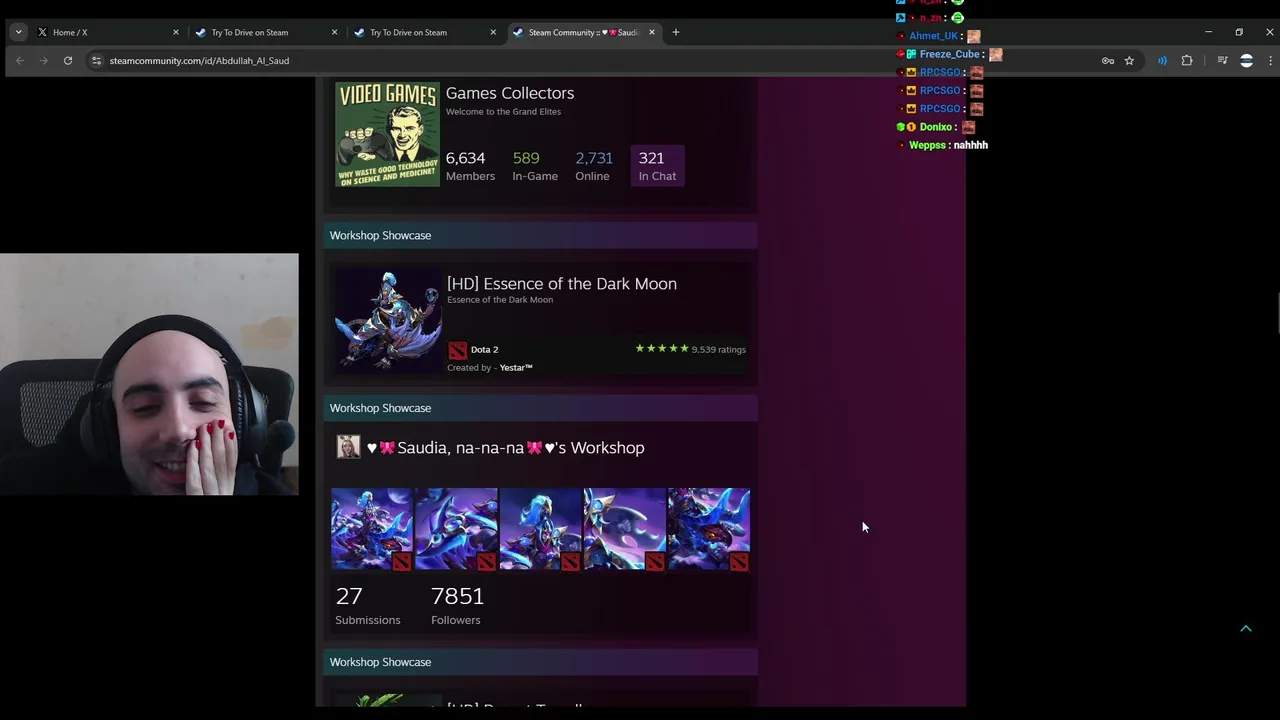Open the Extensions puzzle icon

tap(1187, 61)
